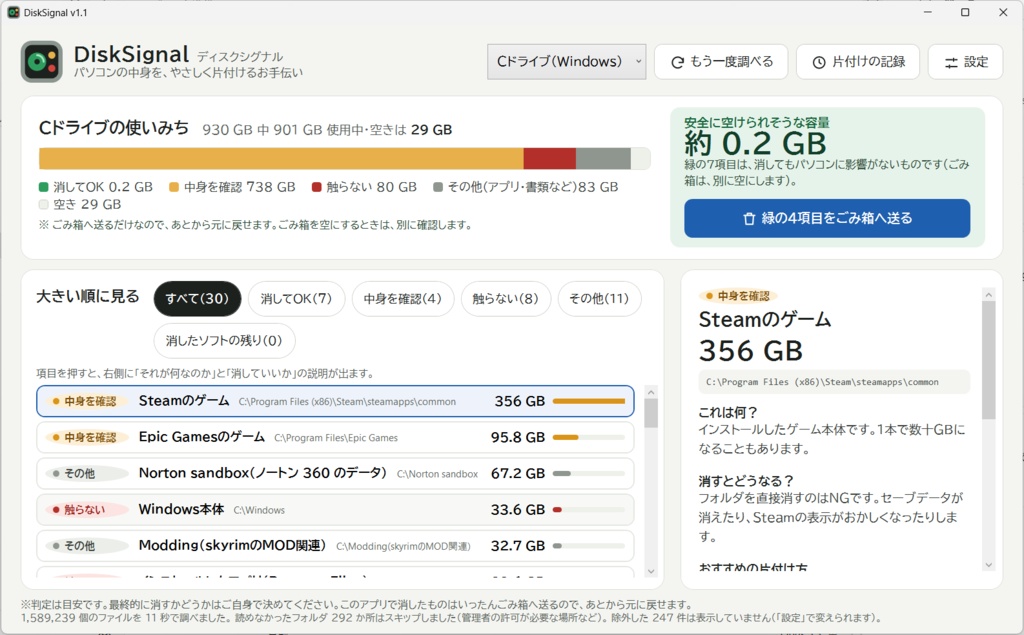1024x635 pixels.
Task: Select the 消したソフトの残り(0) filter tab
Action: pos(224,340)
